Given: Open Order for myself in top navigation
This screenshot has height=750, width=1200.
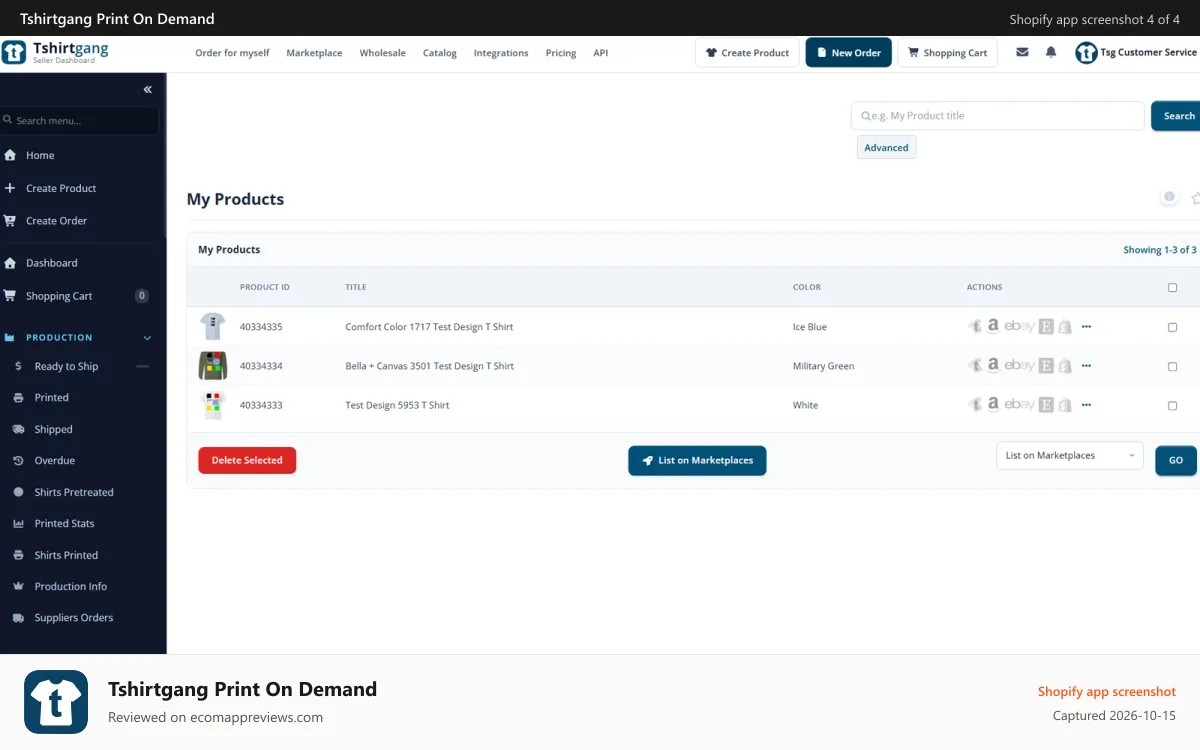Looking at the screenshot, I should pyautogui.click(x=232, y=53).
